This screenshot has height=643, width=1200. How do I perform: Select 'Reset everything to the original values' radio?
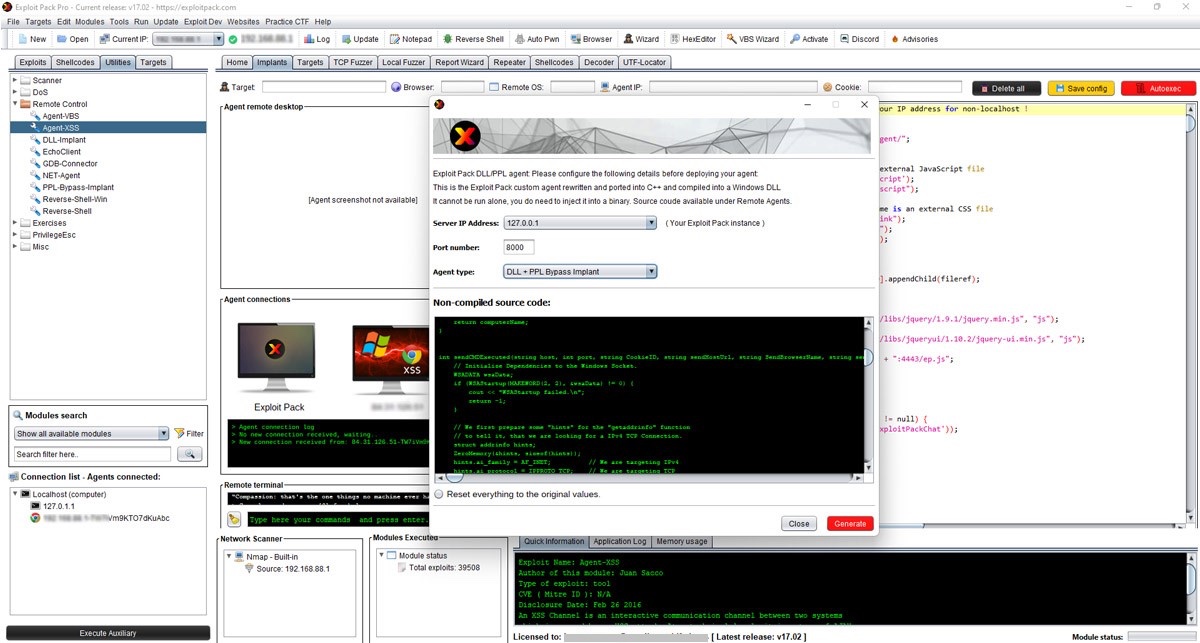(x=439, y=494)
